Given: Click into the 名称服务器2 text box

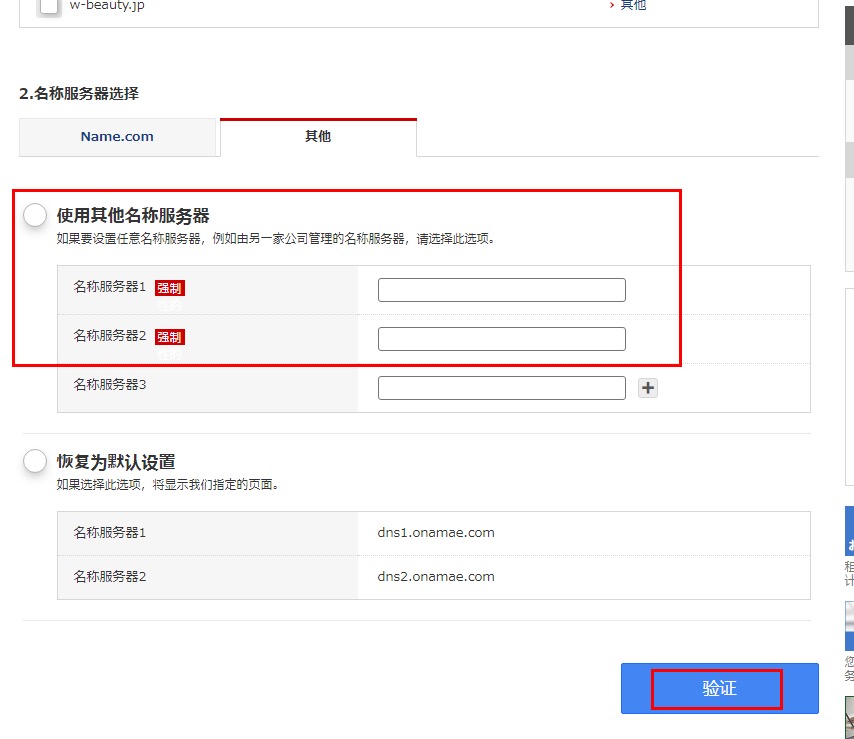Looking at the screenshot, I should click(501, 339).
